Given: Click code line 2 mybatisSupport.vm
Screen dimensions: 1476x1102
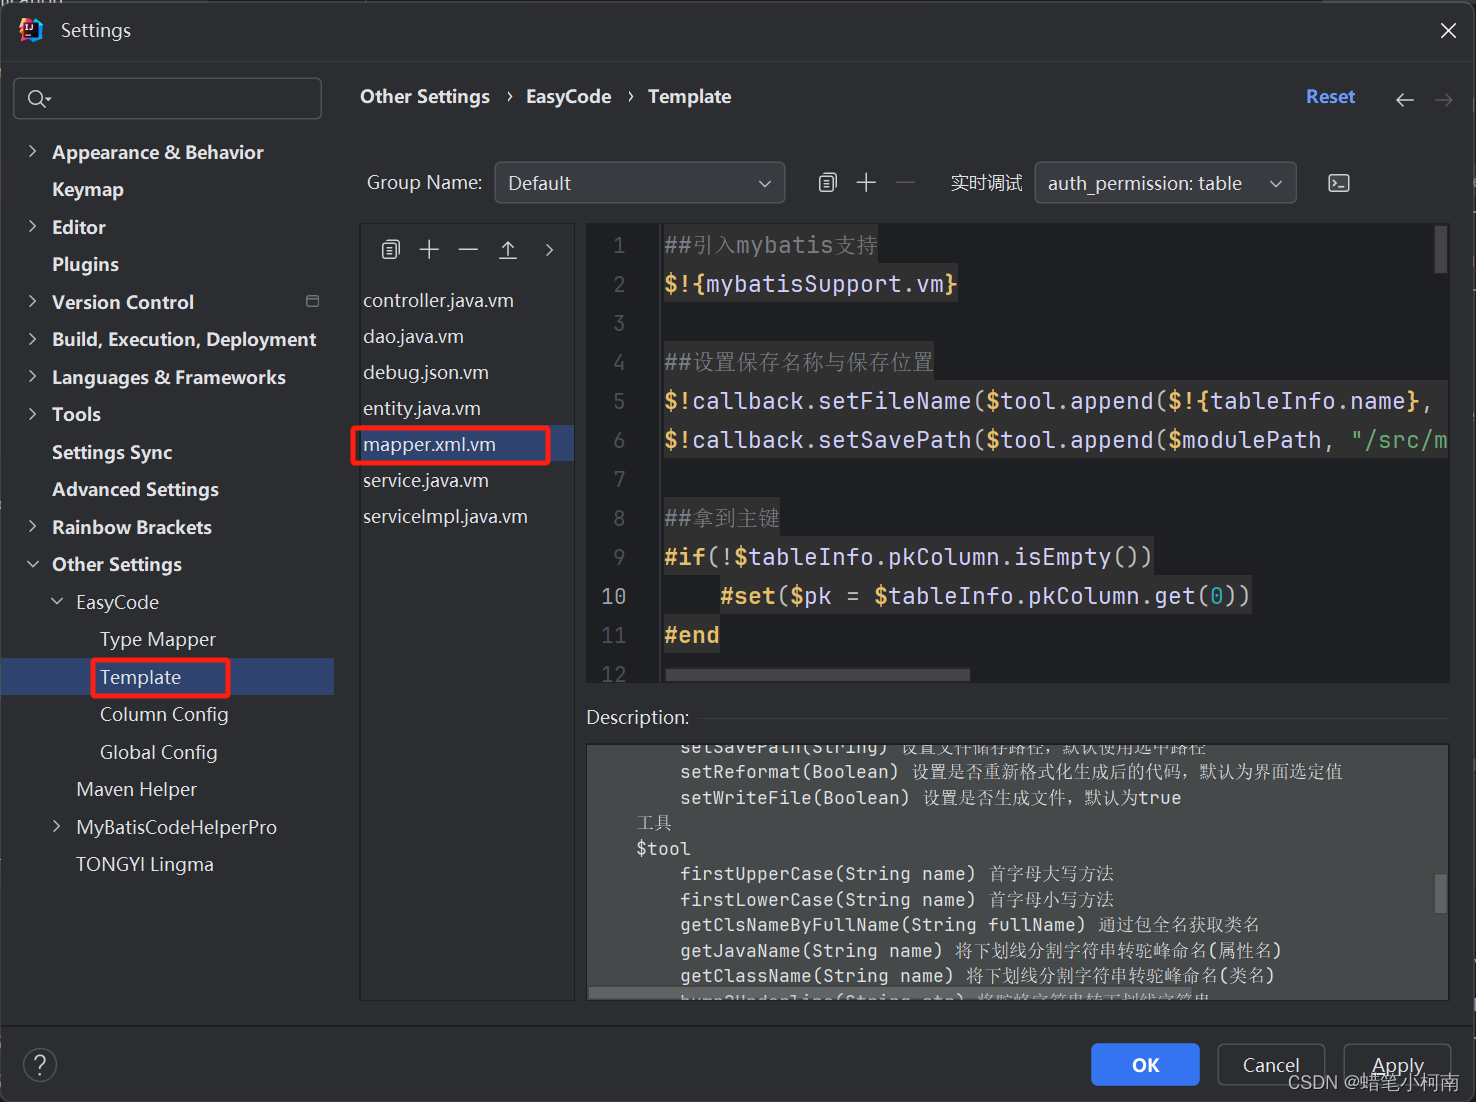Looking at the screenshot, I should coord(811,284).
